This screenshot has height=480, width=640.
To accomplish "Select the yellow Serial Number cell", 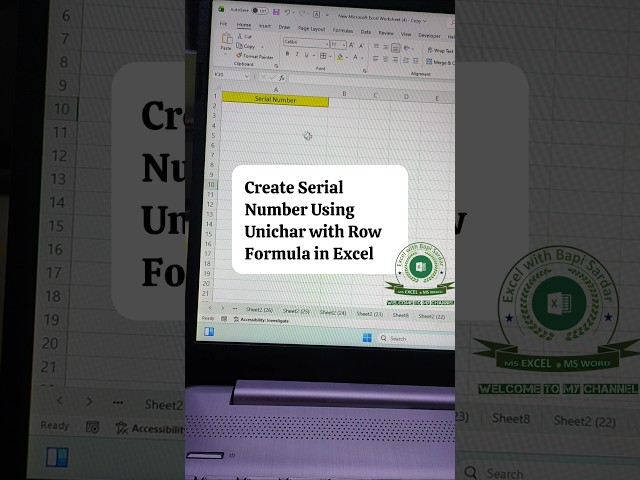I will 275,99.
